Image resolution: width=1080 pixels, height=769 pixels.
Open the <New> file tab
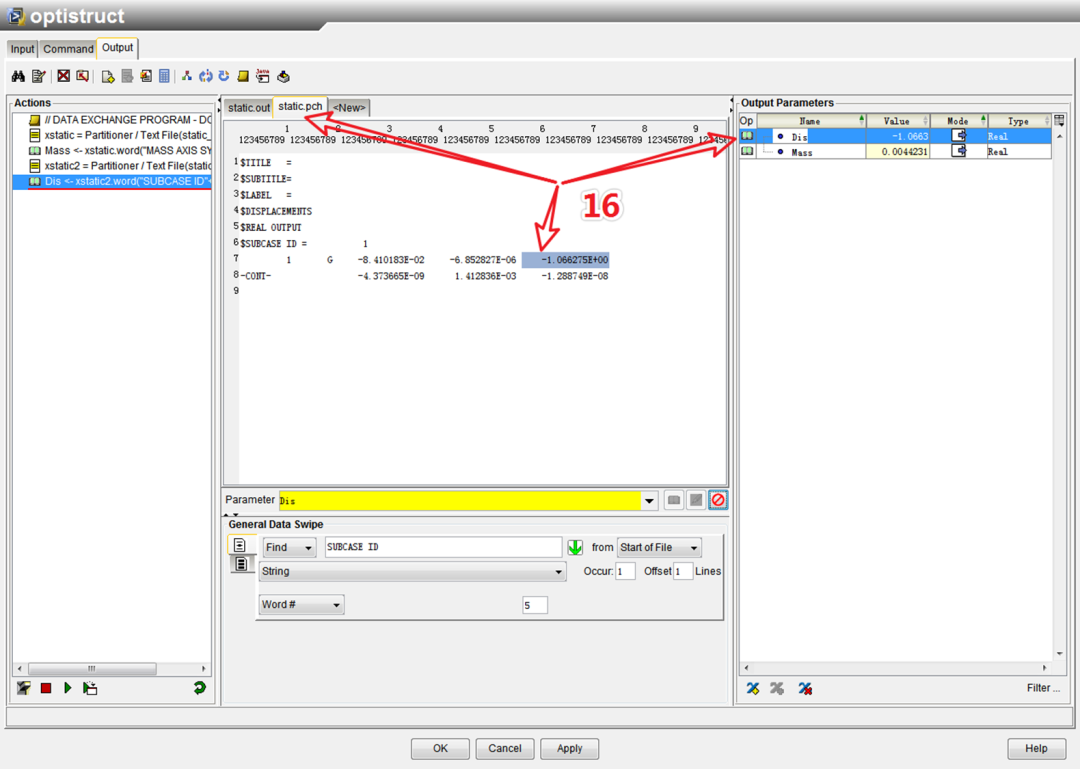coord(349,107)
